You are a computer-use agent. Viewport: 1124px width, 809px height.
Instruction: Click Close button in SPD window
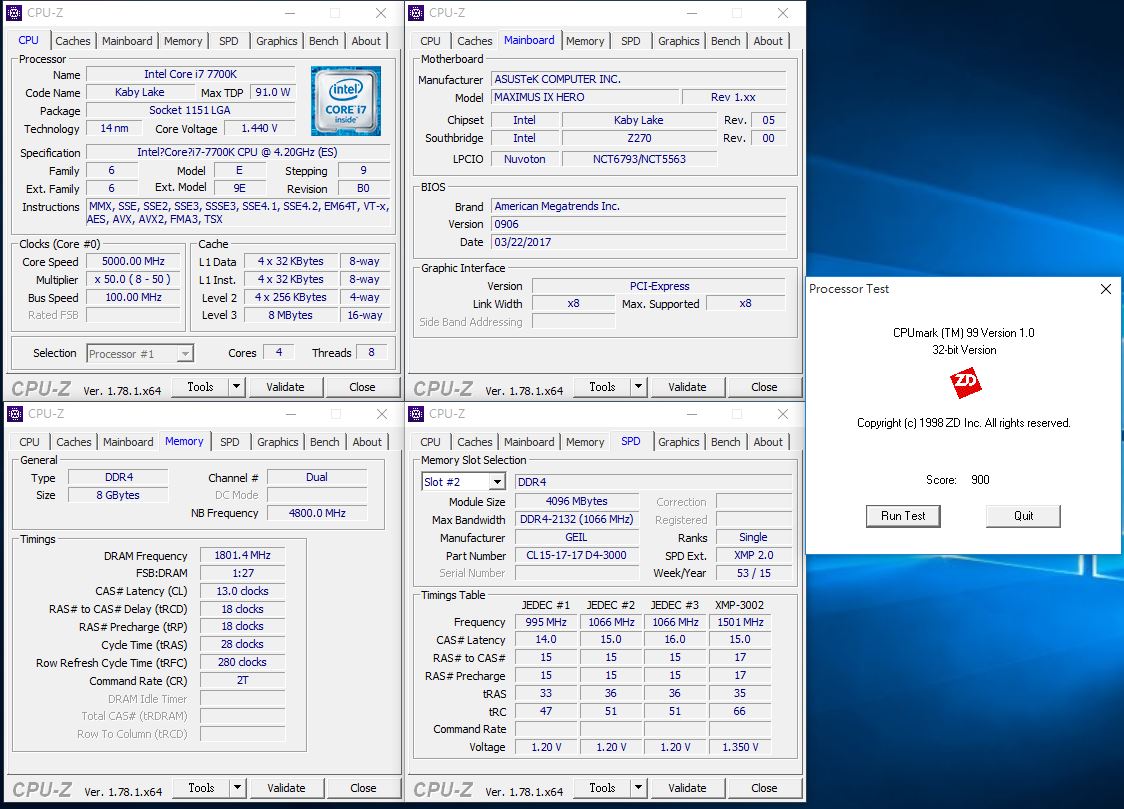[x=764, y=788]
